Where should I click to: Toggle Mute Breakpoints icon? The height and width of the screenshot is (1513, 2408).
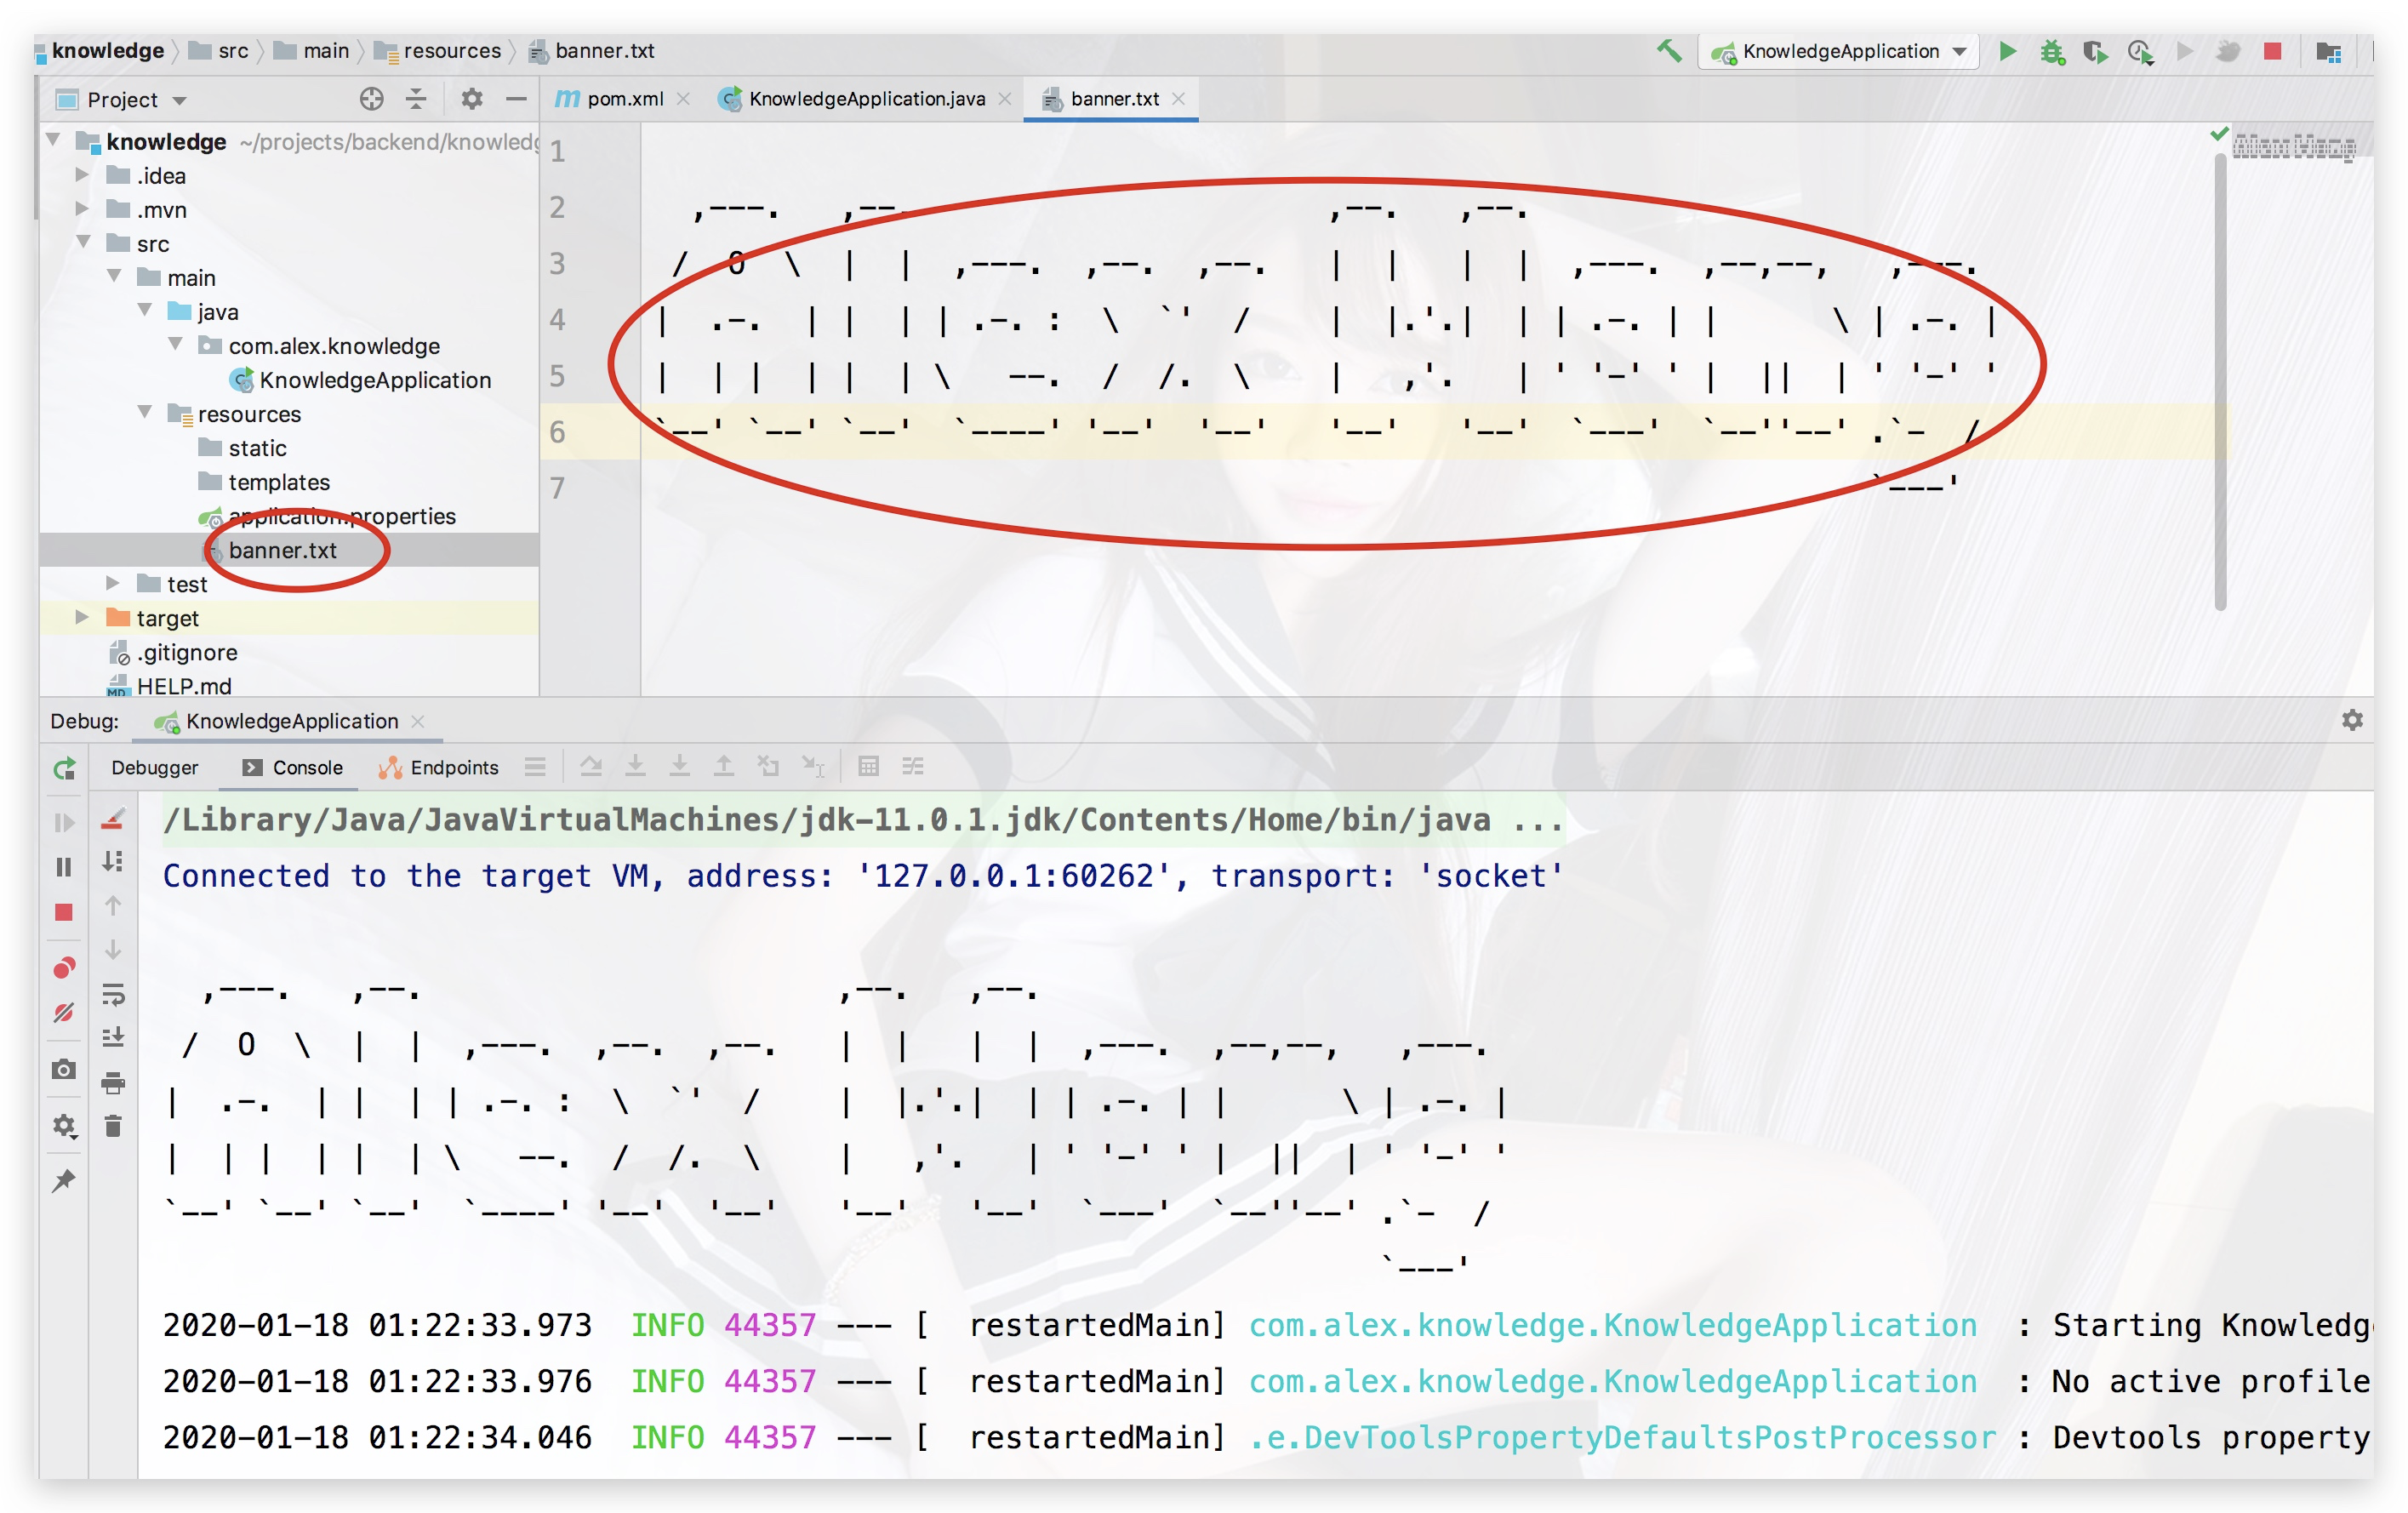tap(64, 1012)
